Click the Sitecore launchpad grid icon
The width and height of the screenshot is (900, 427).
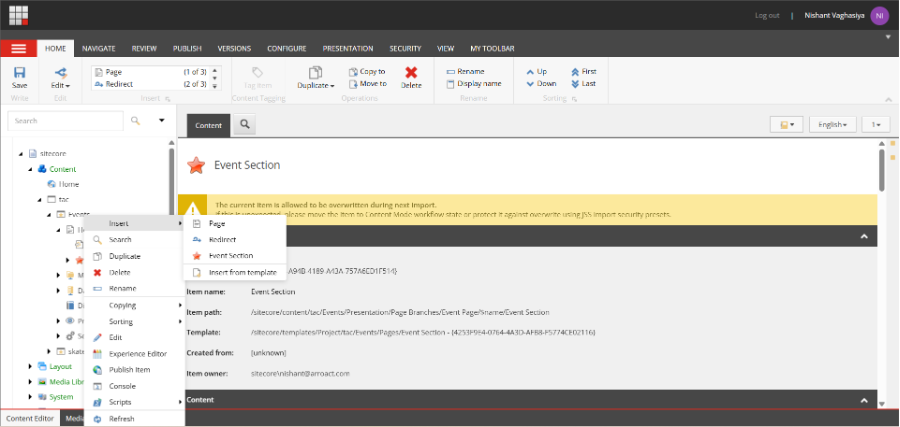(x=19, y=15)
